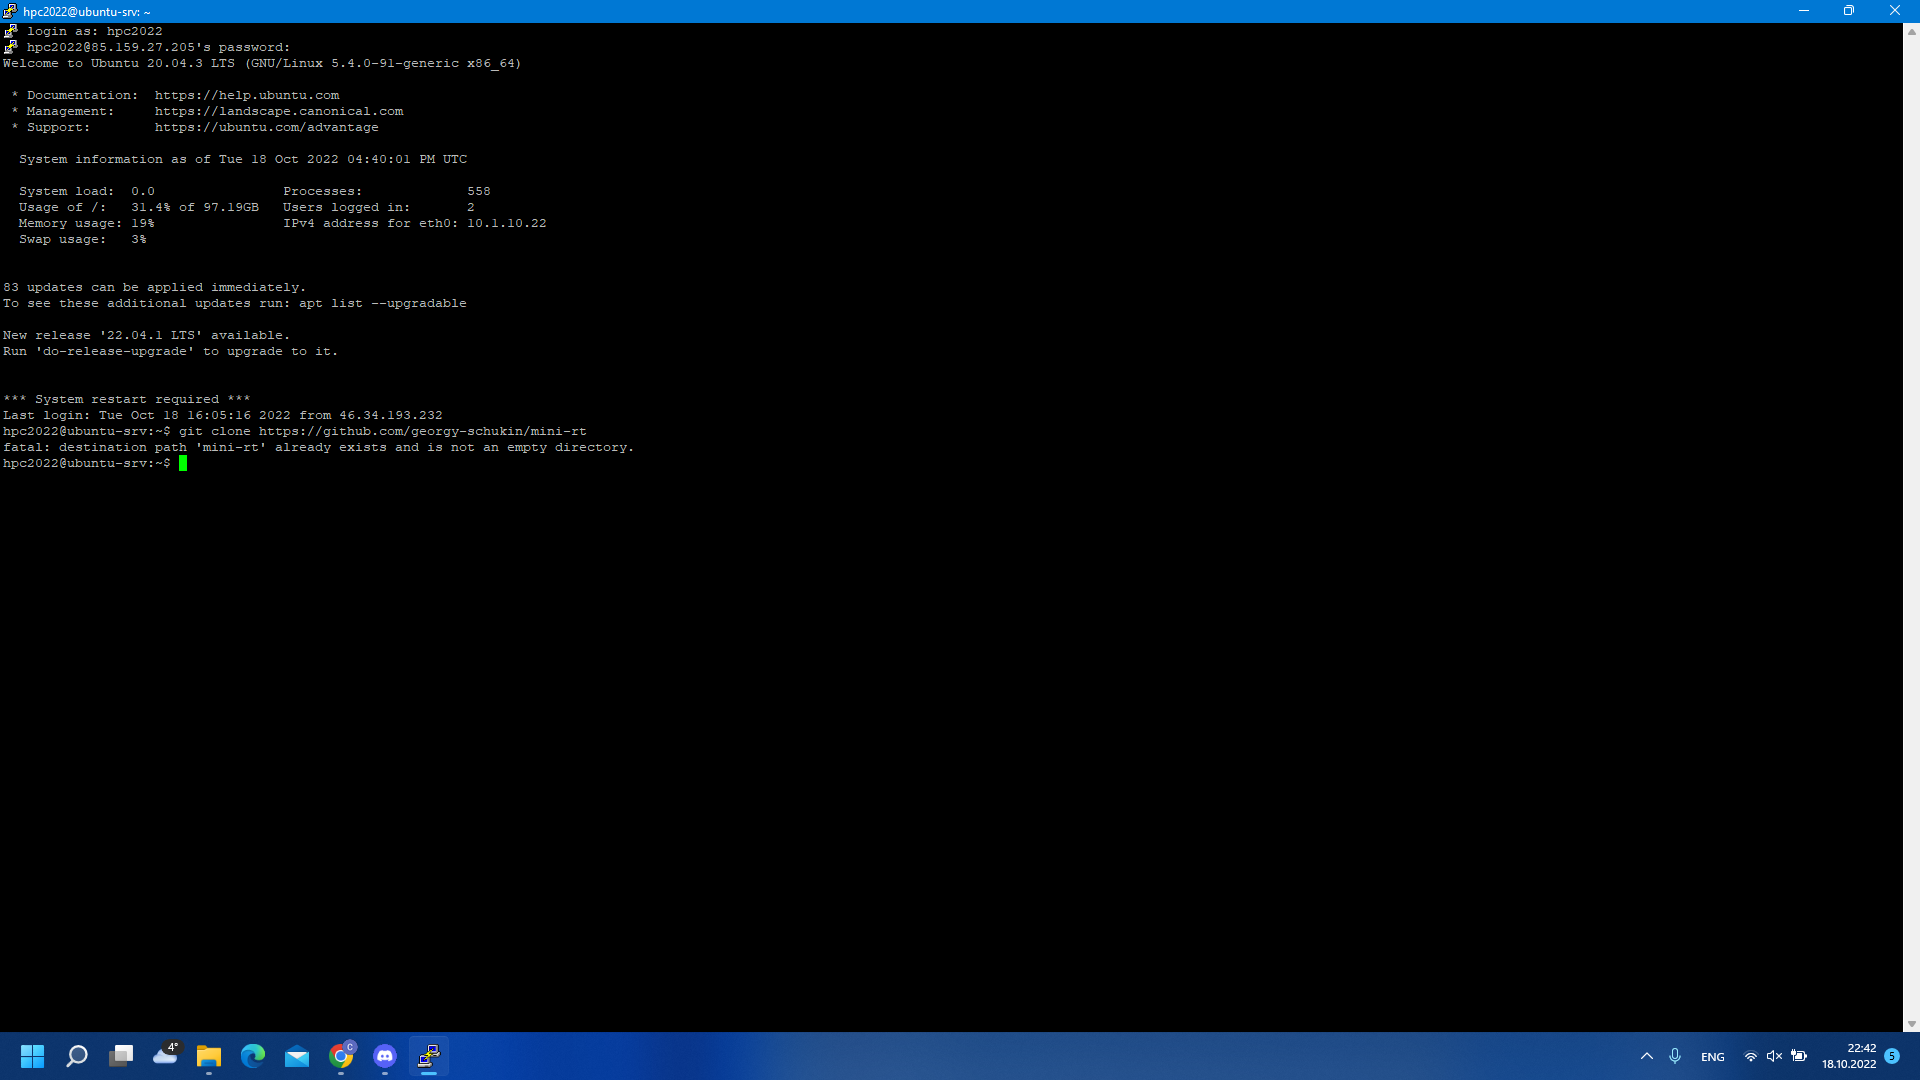
Task: Open Task View from the taskbar
Action: pyautogui.click(x=121, y=1056)
